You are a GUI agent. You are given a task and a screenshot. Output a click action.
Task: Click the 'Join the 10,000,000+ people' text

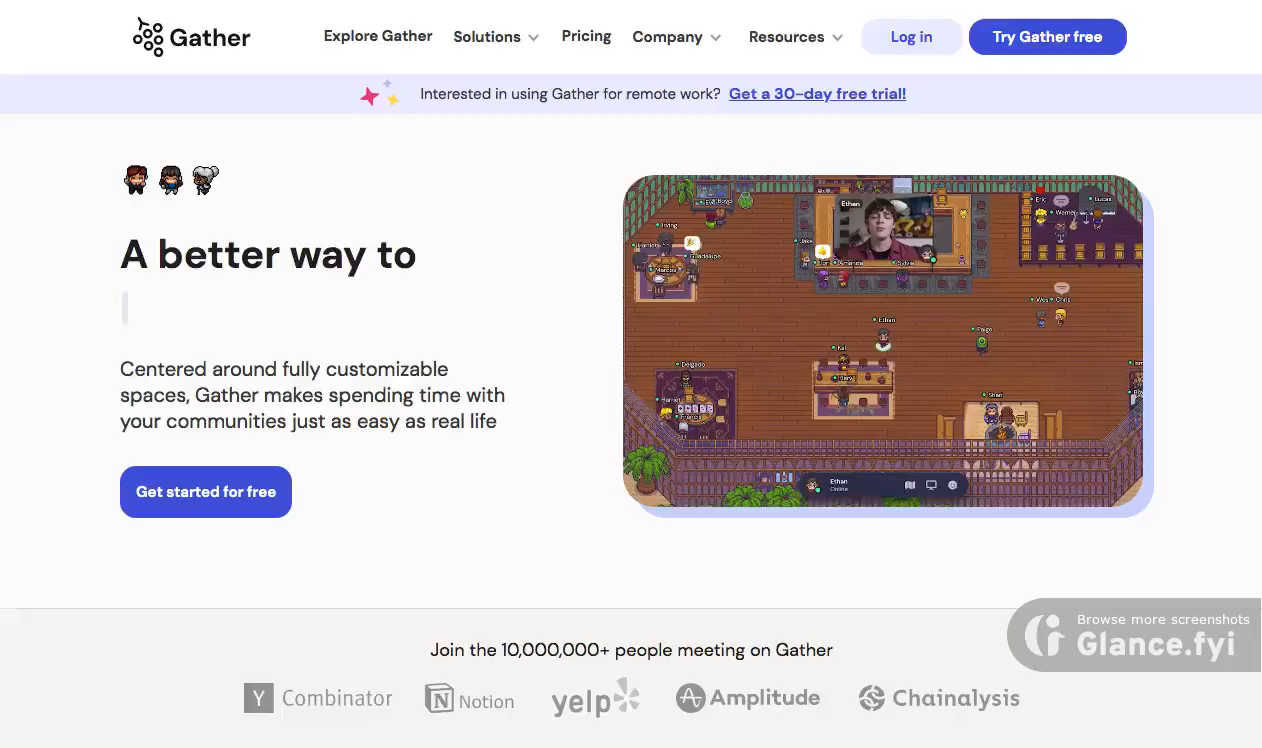pyautogui.click(x=631, y=650)
